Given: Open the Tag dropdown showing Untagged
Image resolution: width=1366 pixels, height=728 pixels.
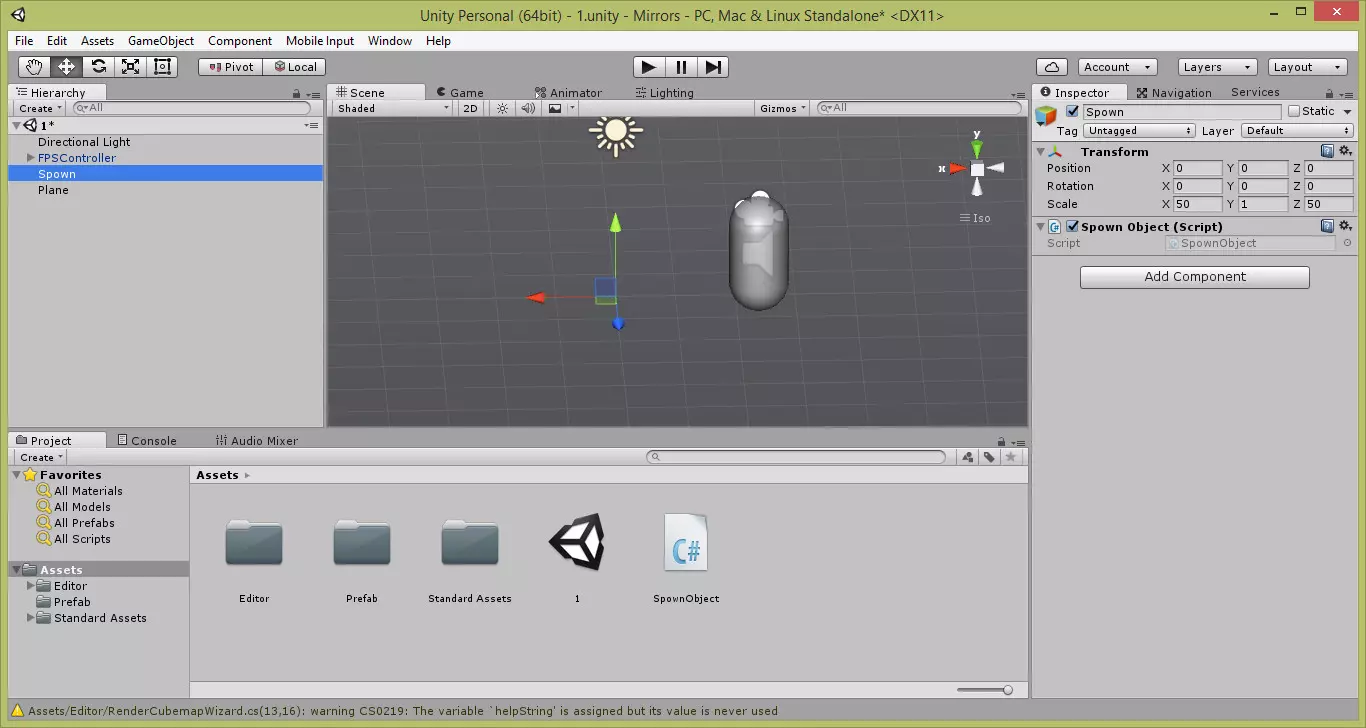Looking at the screenshot, I should pyautogui.click(x=1139, y=131).
